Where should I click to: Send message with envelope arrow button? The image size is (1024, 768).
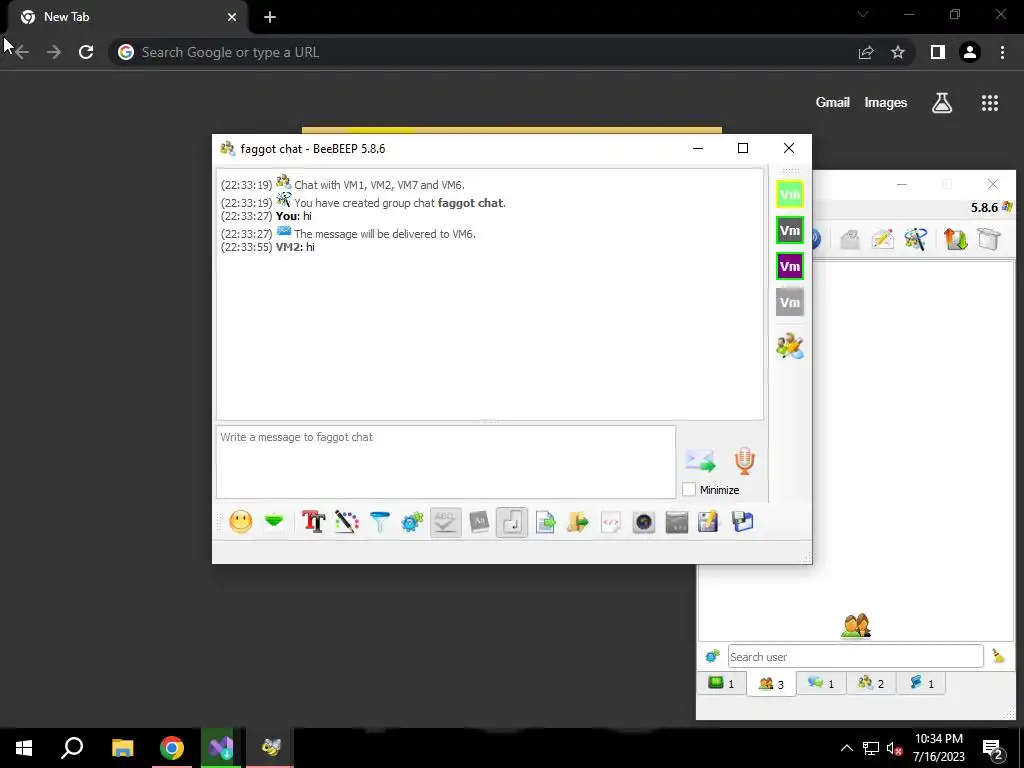pyautogui.click(x=700, y=460)
